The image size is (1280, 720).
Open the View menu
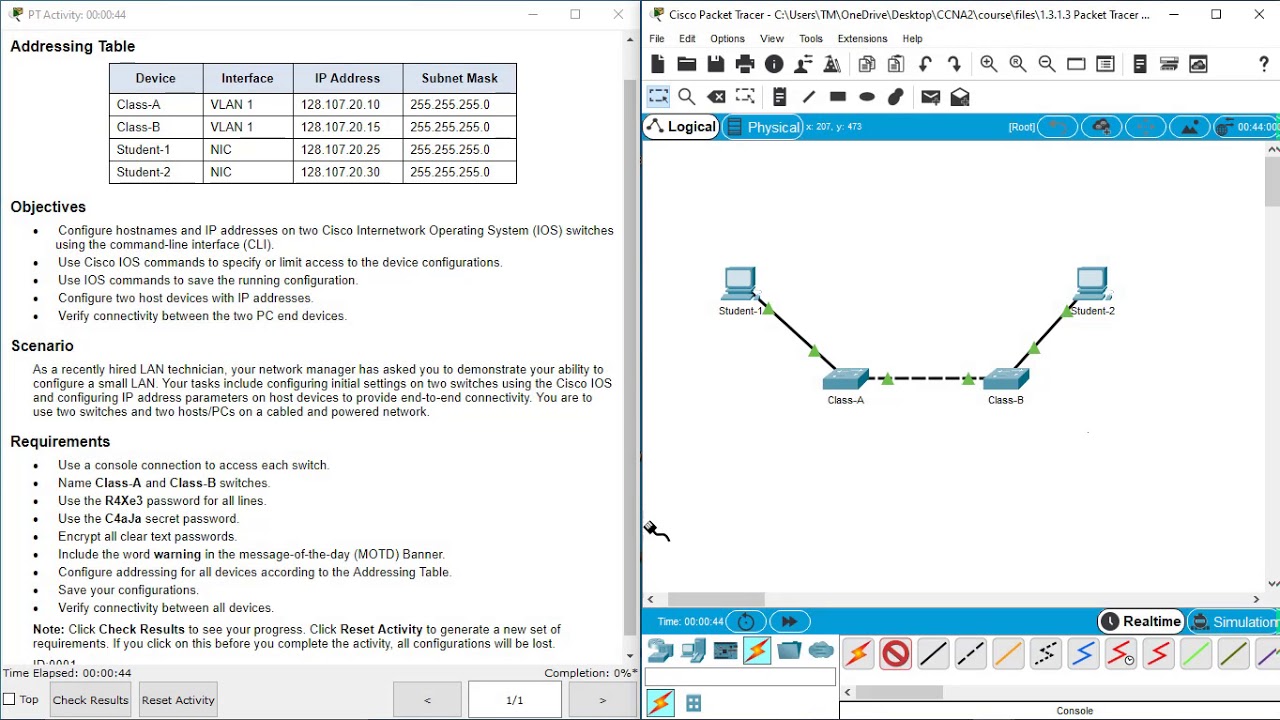coord(771,39)
